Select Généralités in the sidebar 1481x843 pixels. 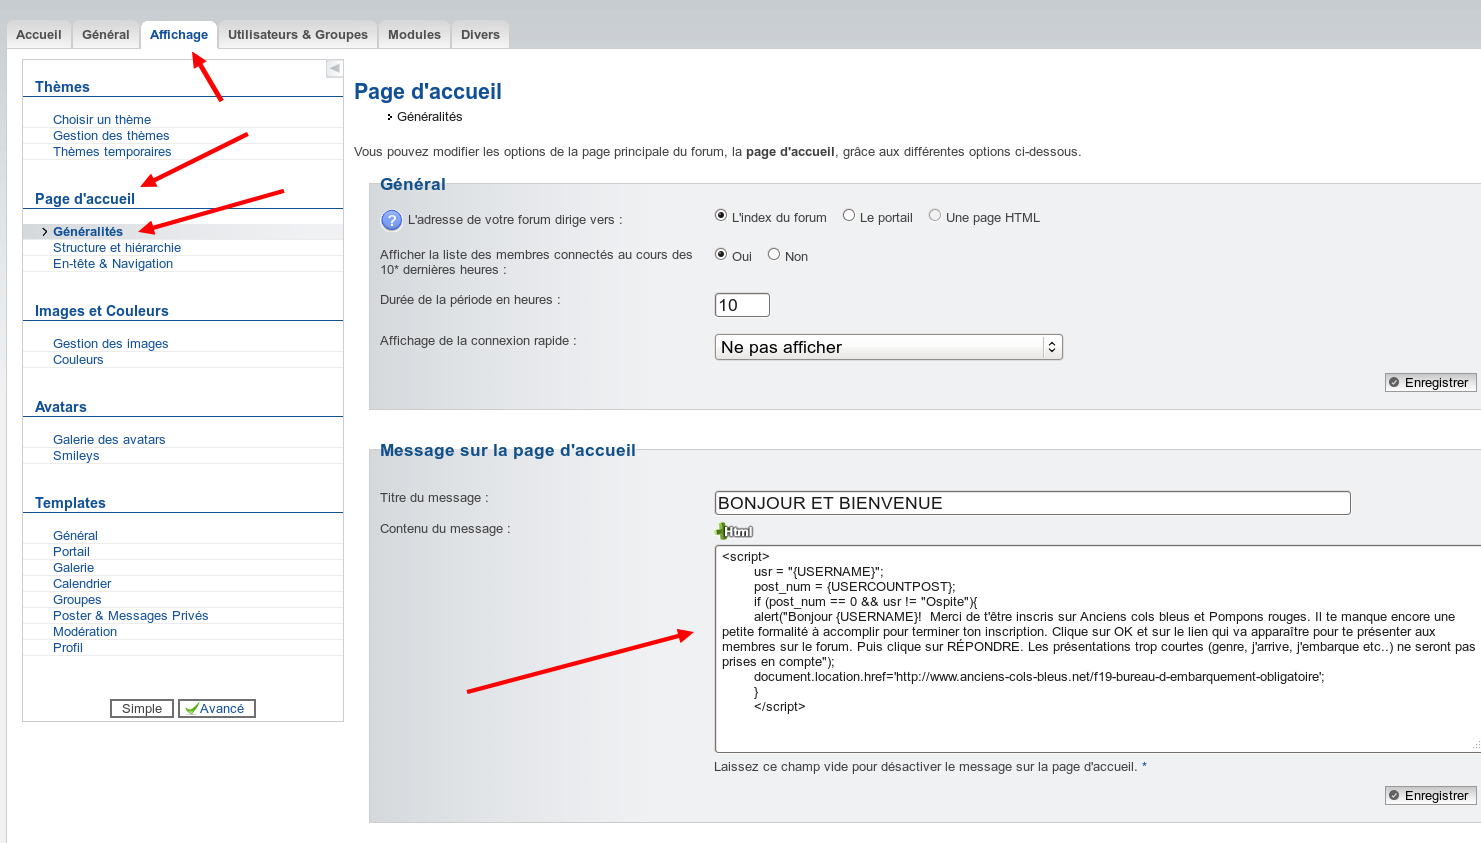click(x=88, y=231)
